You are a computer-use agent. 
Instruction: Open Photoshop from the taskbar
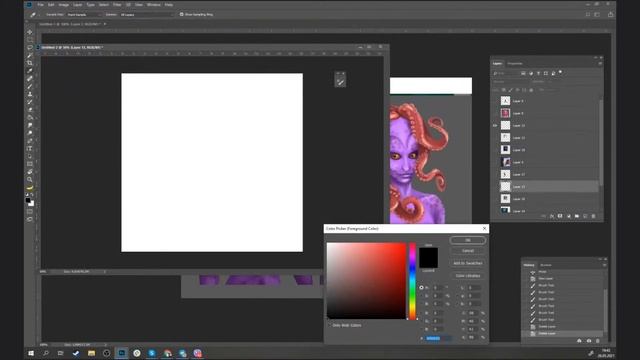(122, 353)
